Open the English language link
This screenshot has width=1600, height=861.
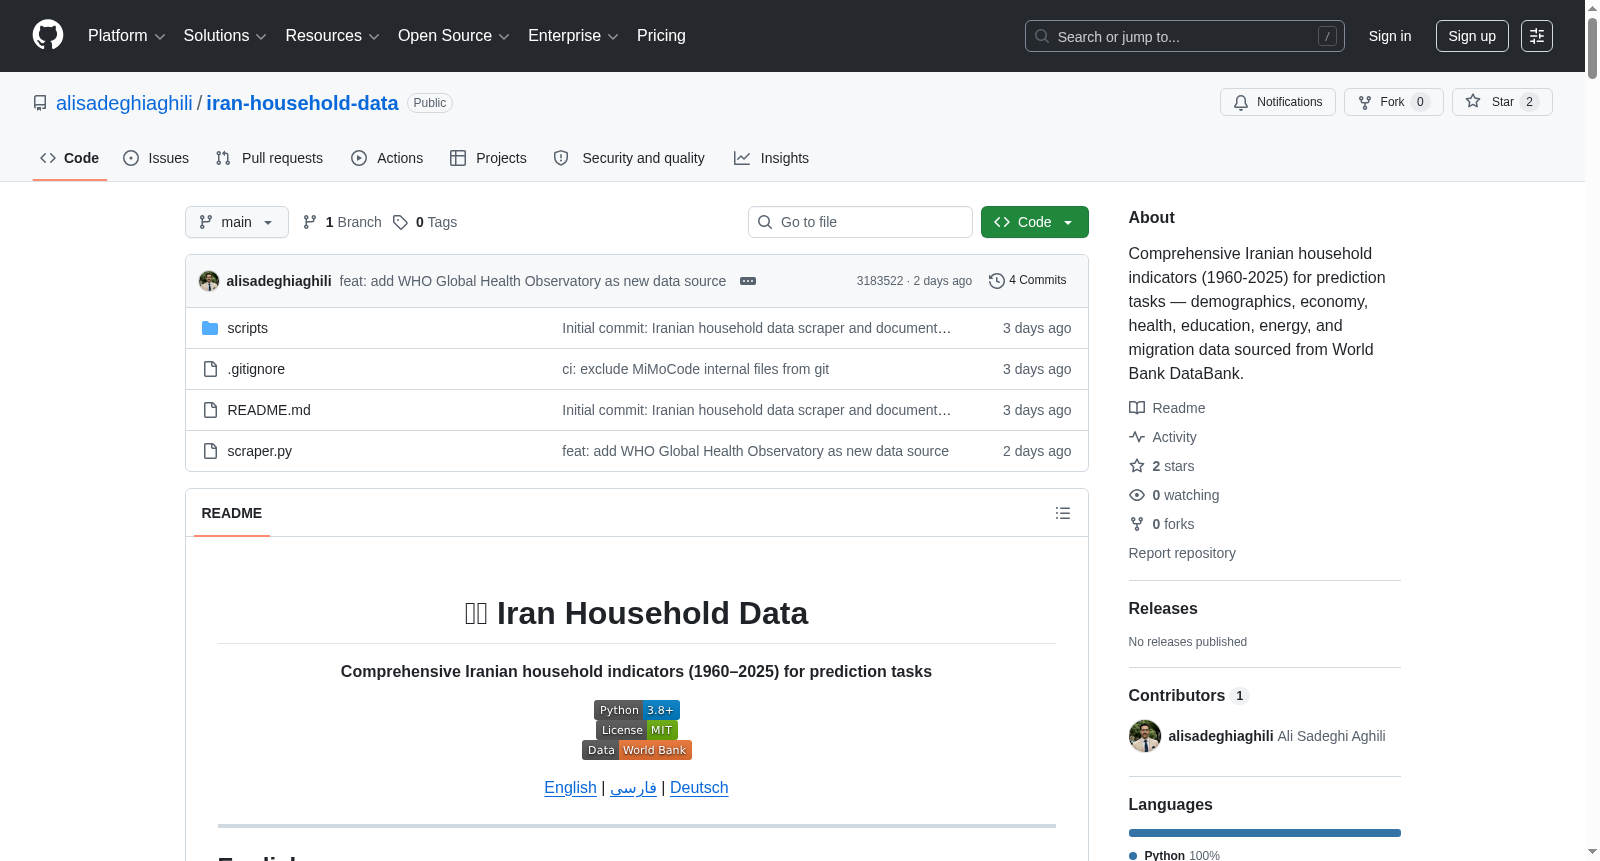coord(570,788)
